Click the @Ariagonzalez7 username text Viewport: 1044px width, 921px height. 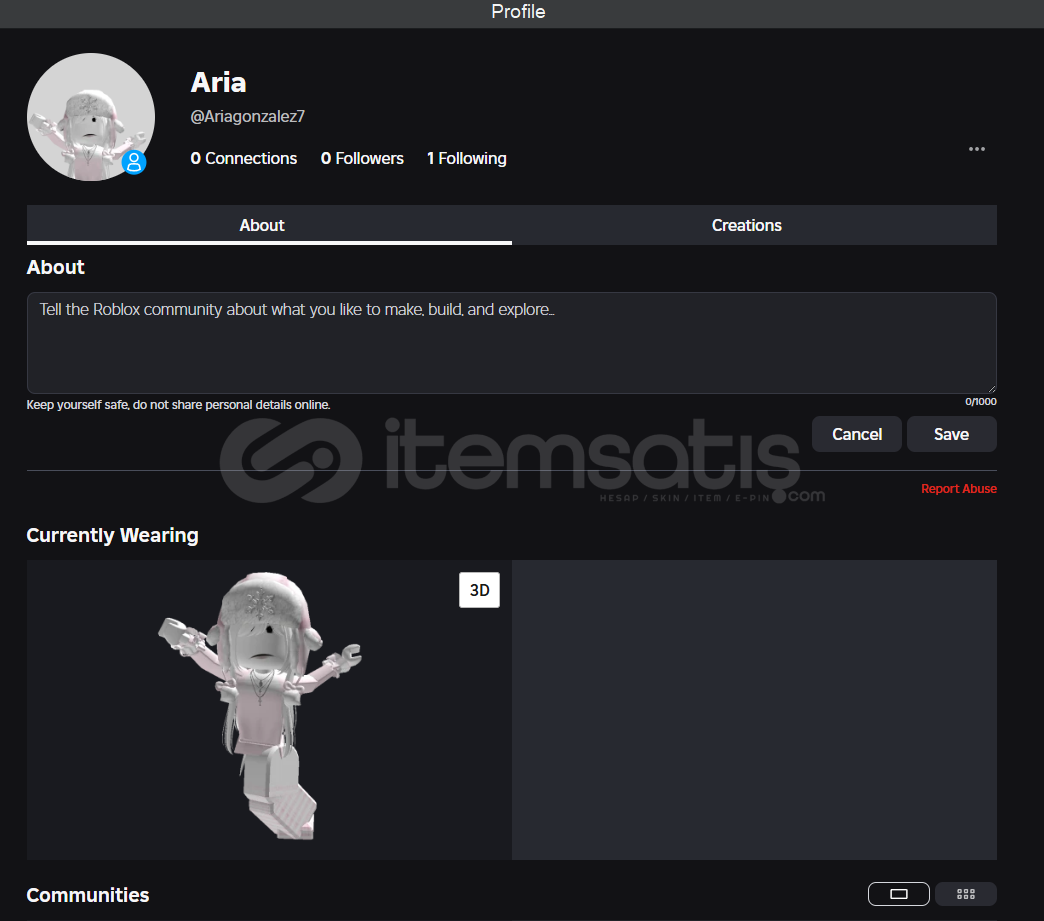(248, 117)
